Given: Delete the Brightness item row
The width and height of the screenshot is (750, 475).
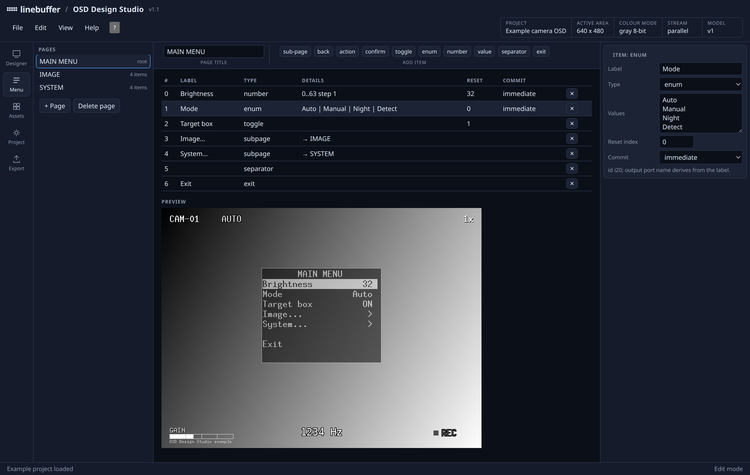Looking at the screenshot, I should 572,94.
